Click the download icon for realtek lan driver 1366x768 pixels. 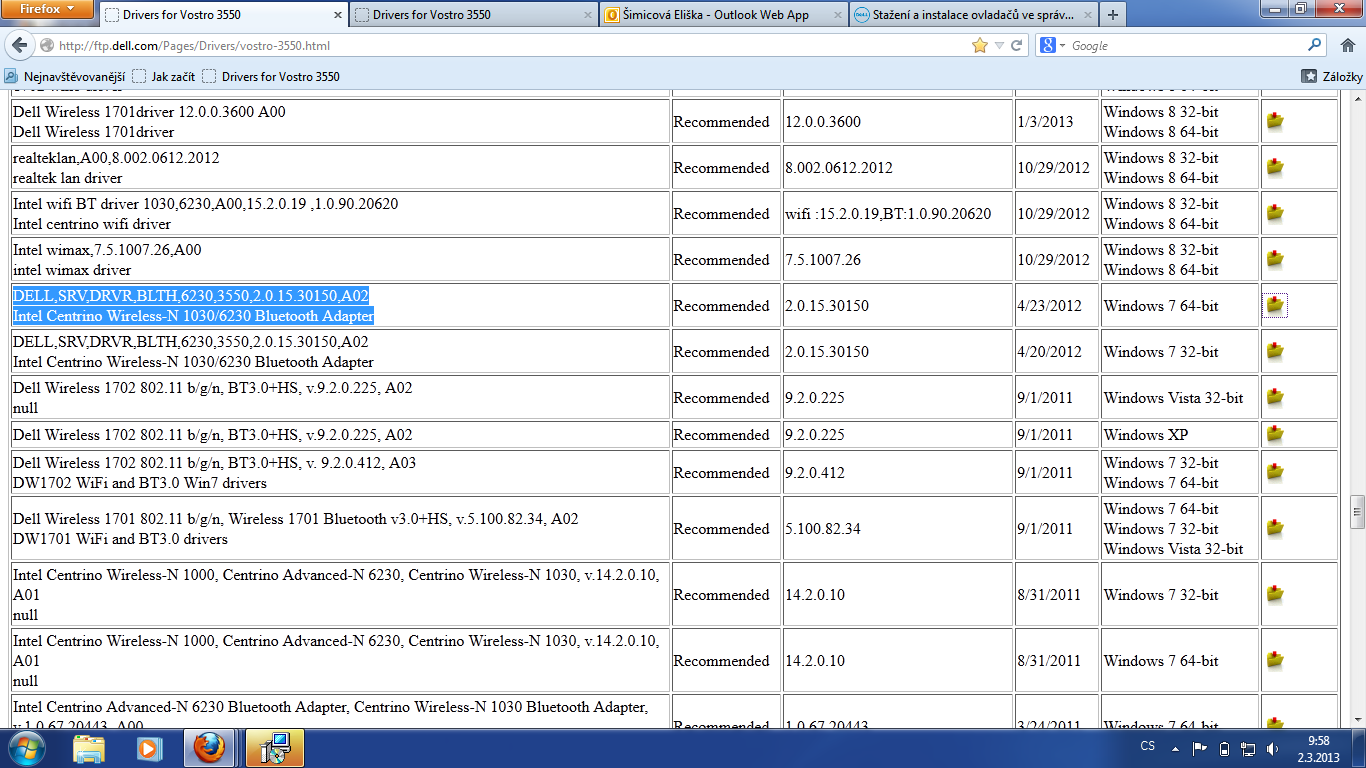1275,167
